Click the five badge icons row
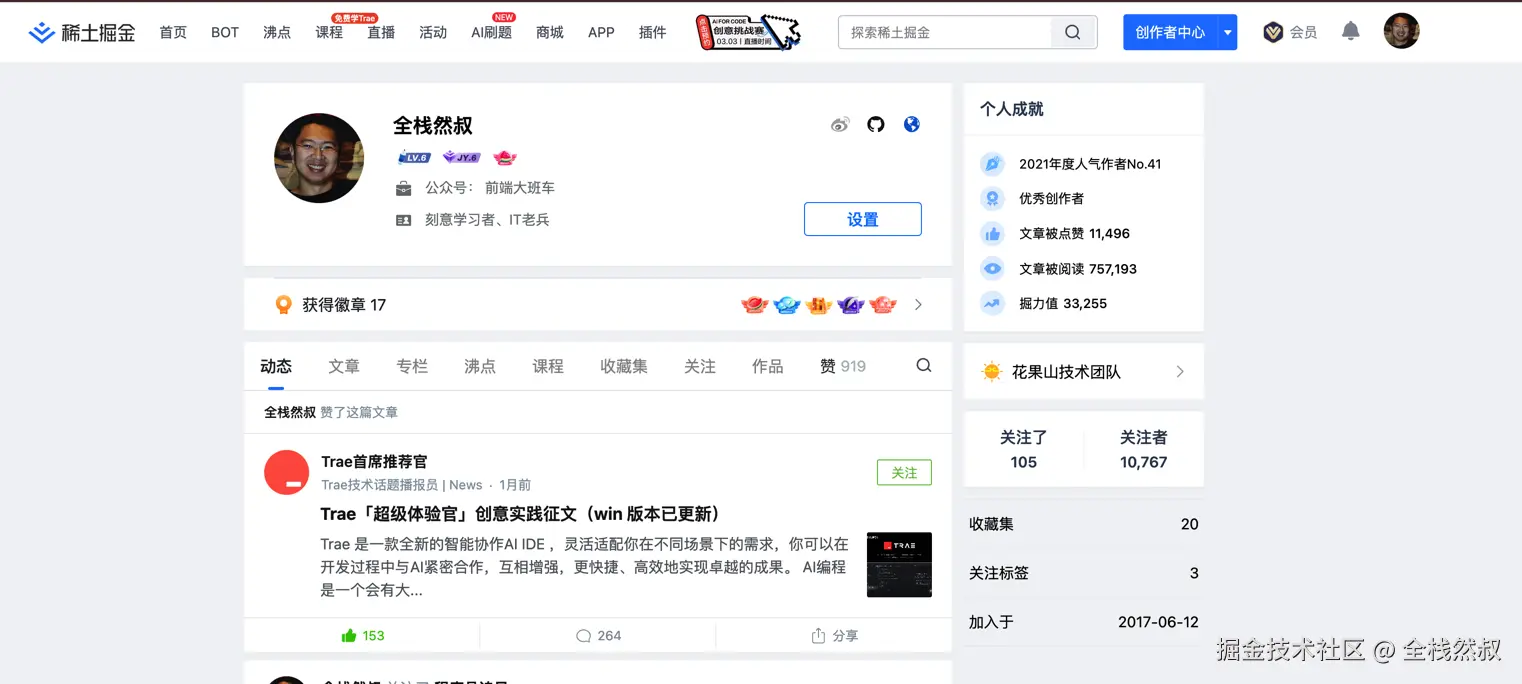 [x=819, y=305]
